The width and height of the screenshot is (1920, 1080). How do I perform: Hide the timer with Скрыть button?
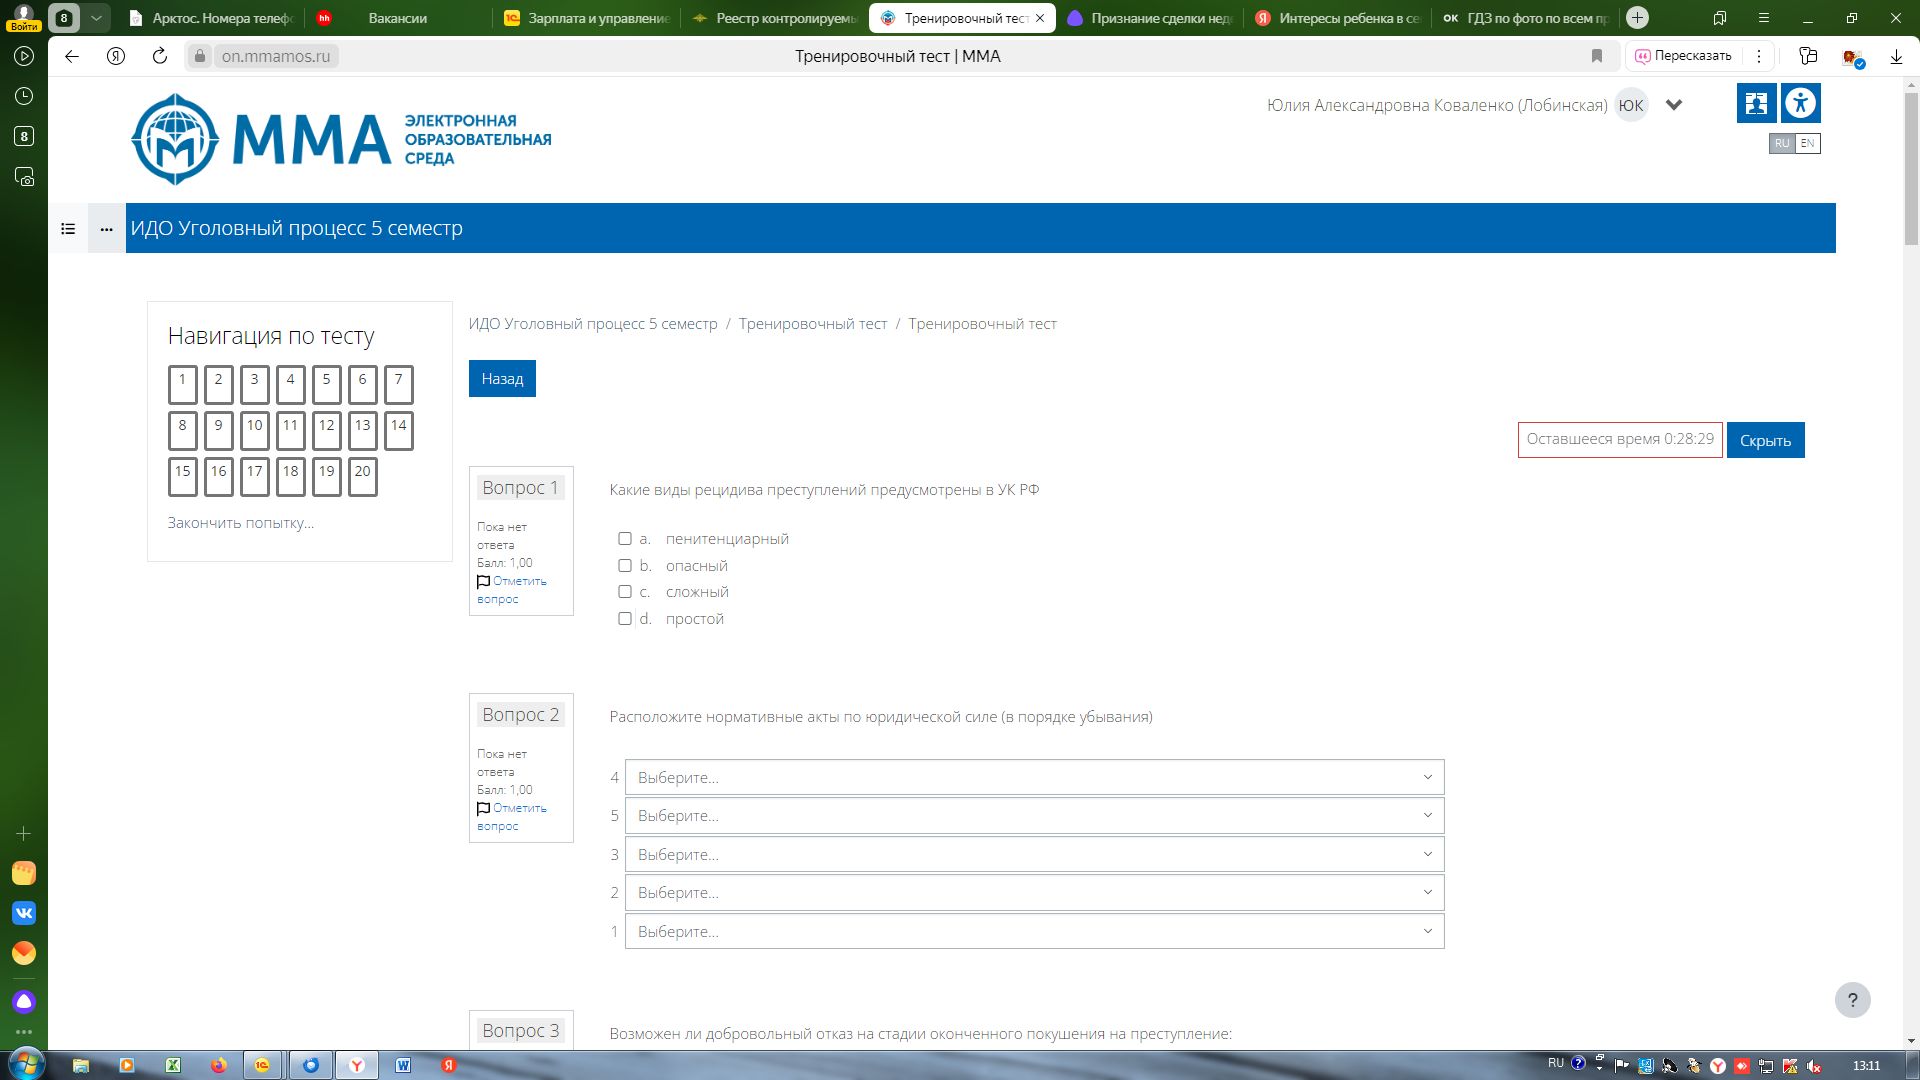pyautogui.click(x=1765, y=440)
